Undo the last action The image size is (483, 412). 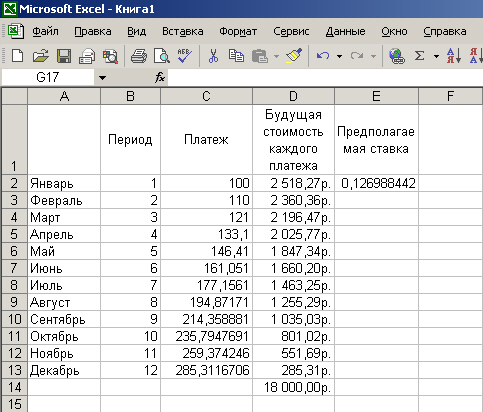pyautogui.click(x=323, y=56)
